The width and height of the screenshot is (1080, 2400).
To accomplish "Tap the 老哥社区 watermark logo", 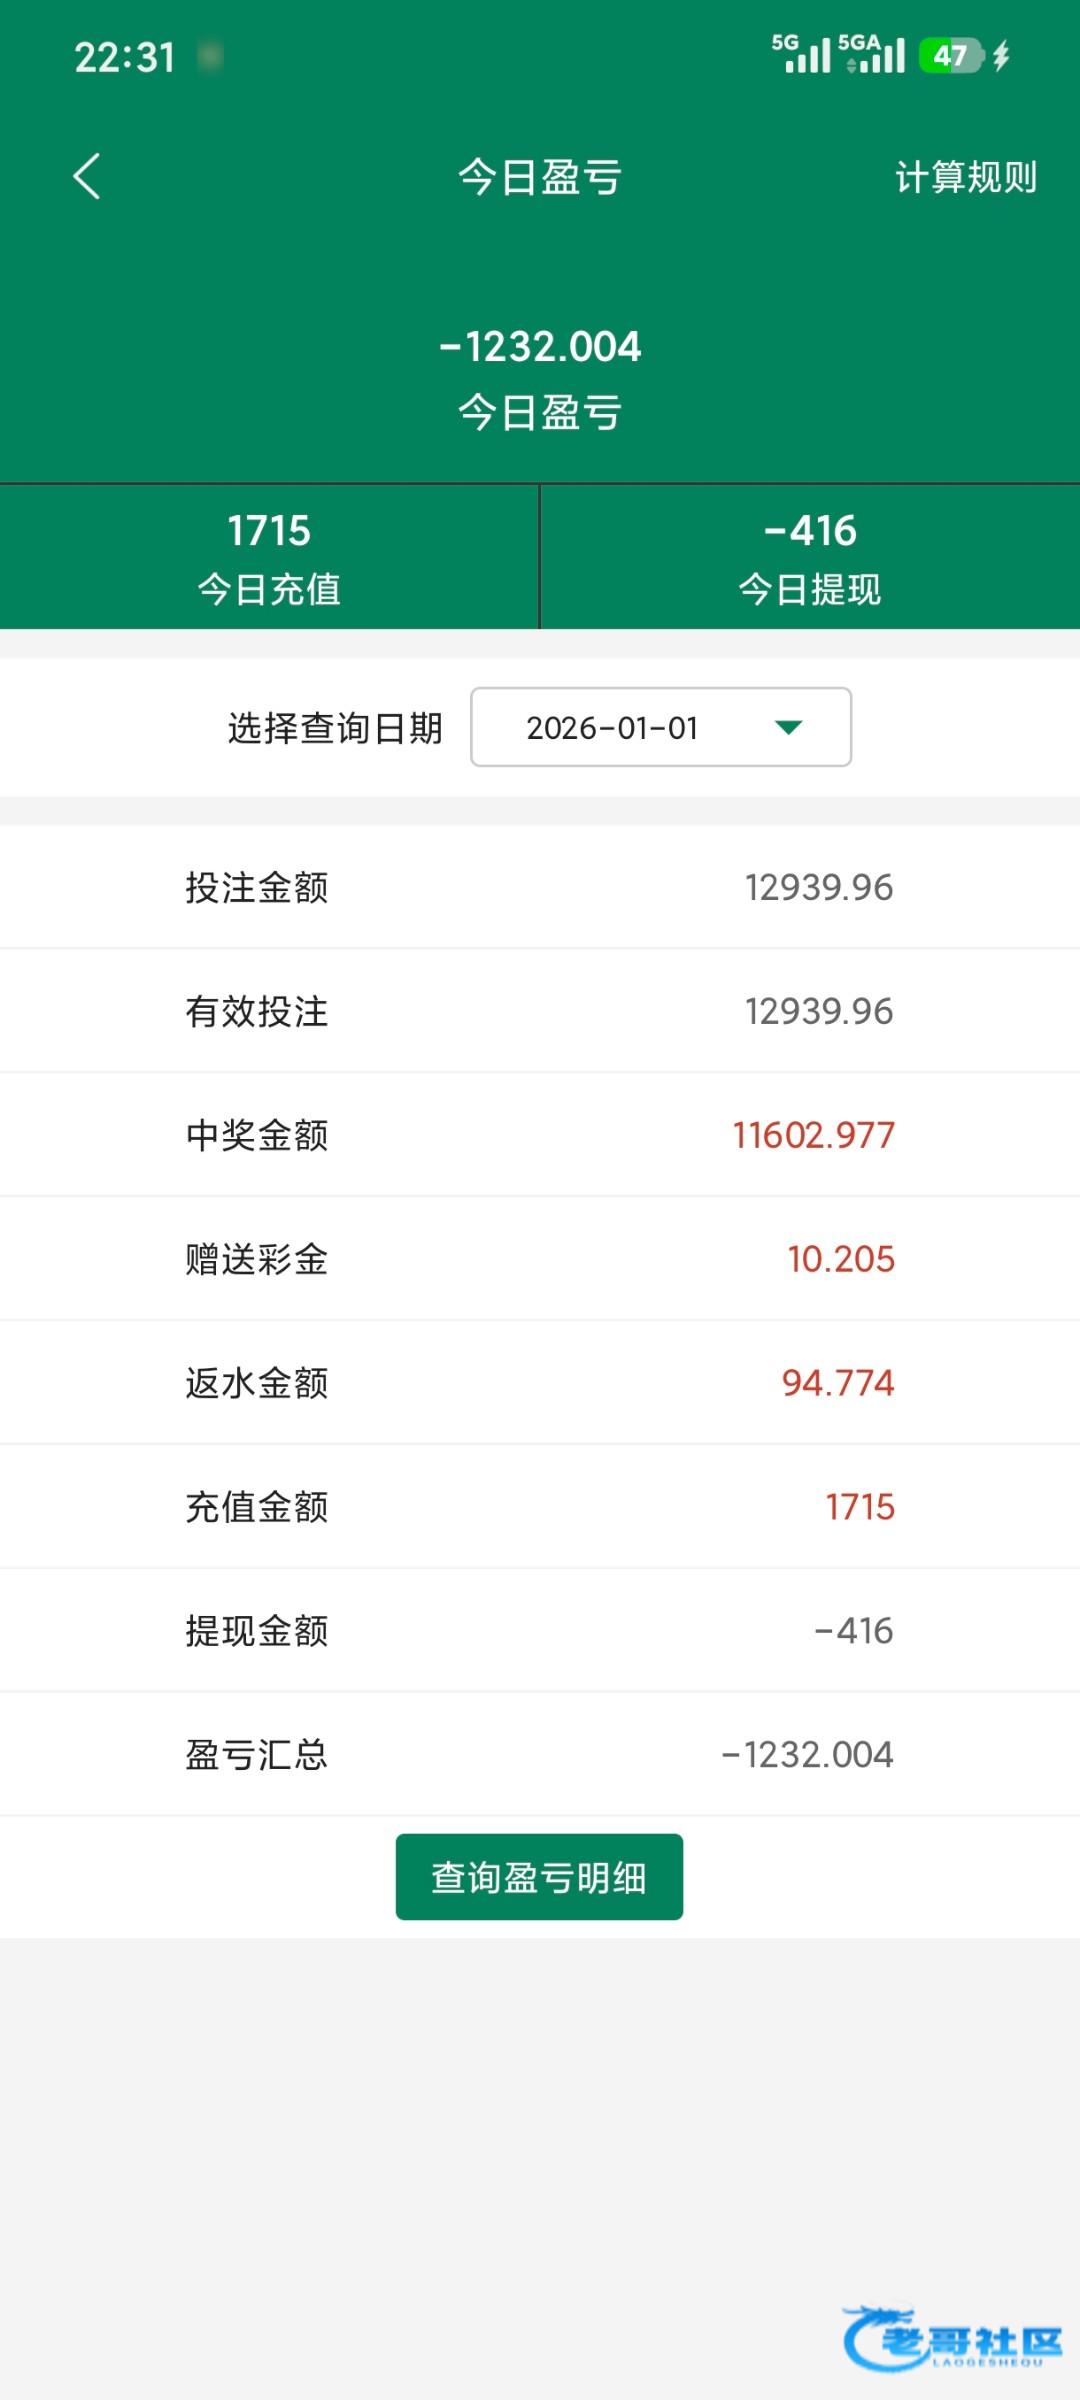I will point(952,2338).
